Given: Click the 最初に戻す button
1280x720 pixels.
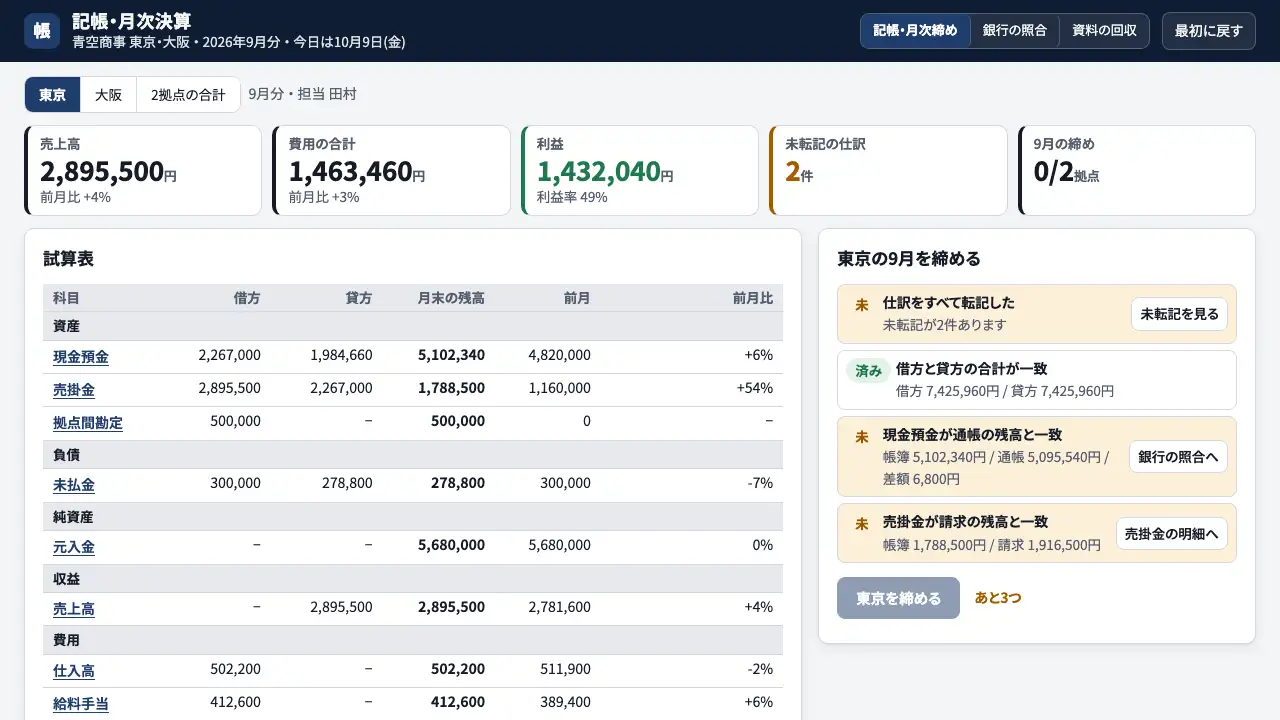Looking at the screenshot, I should [x=1208, y=31].
